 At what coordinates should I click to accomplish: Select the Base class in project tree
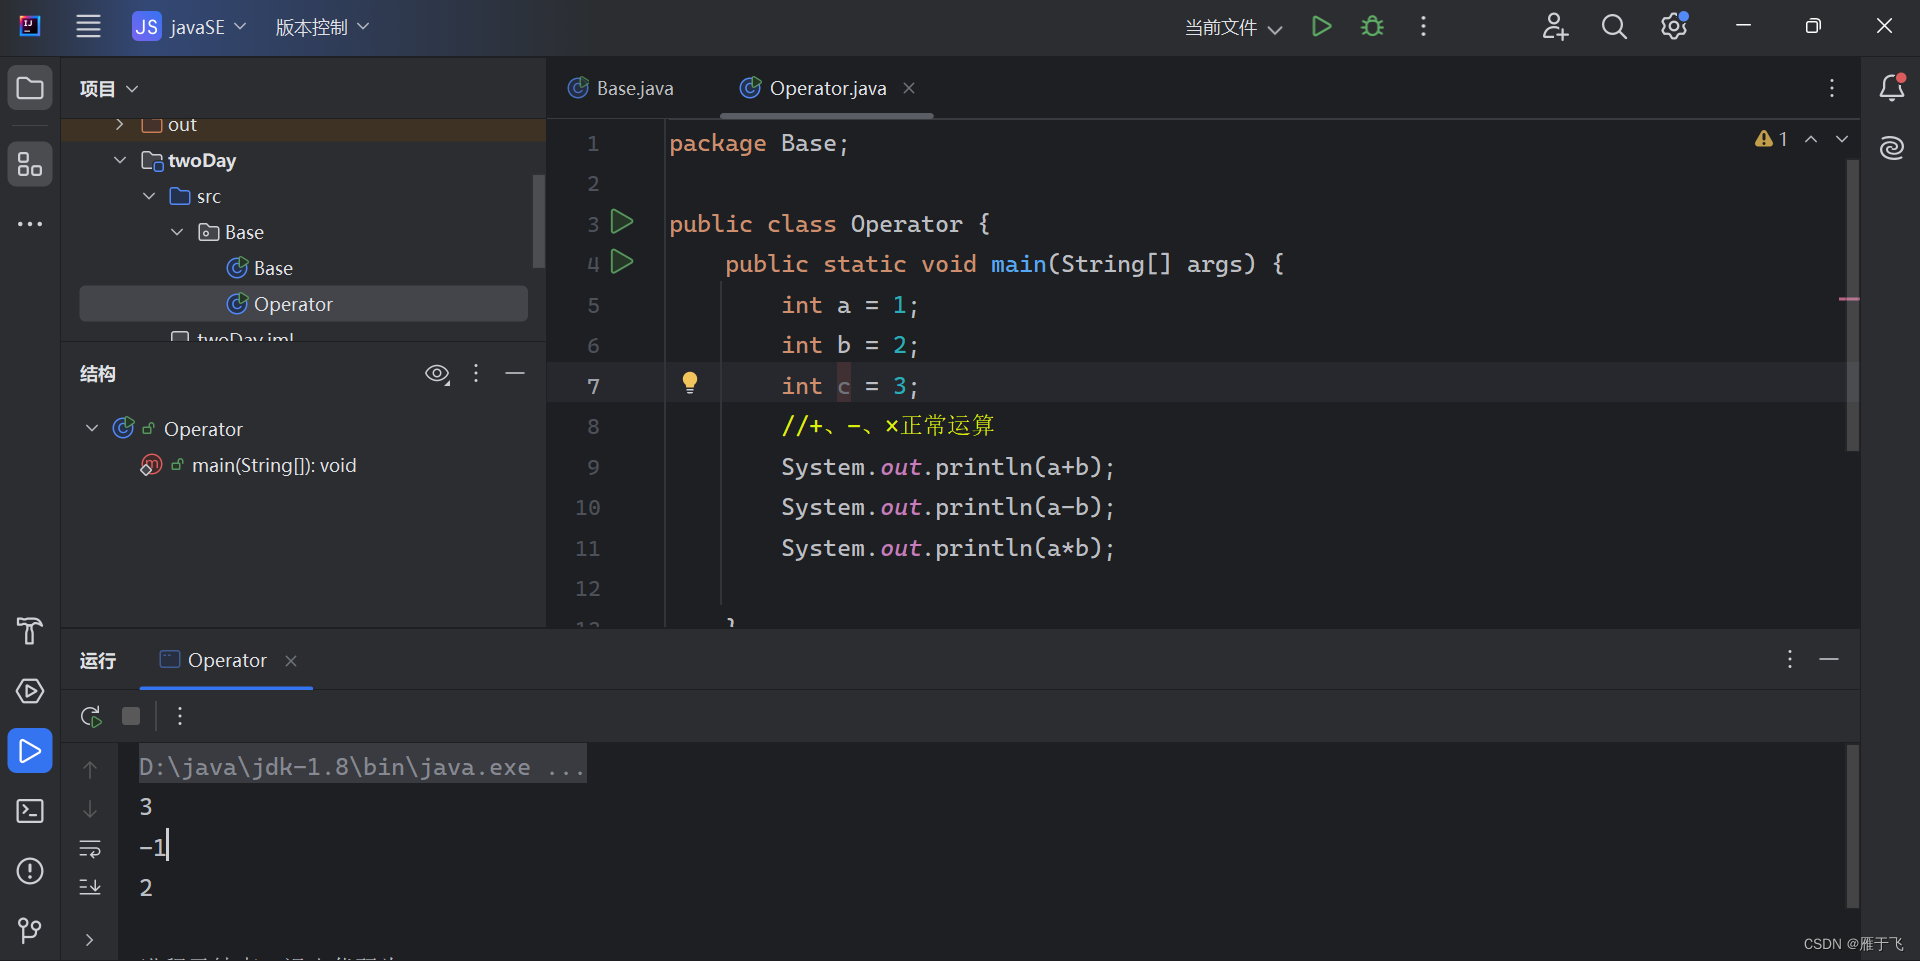click(x=260, y=268)
